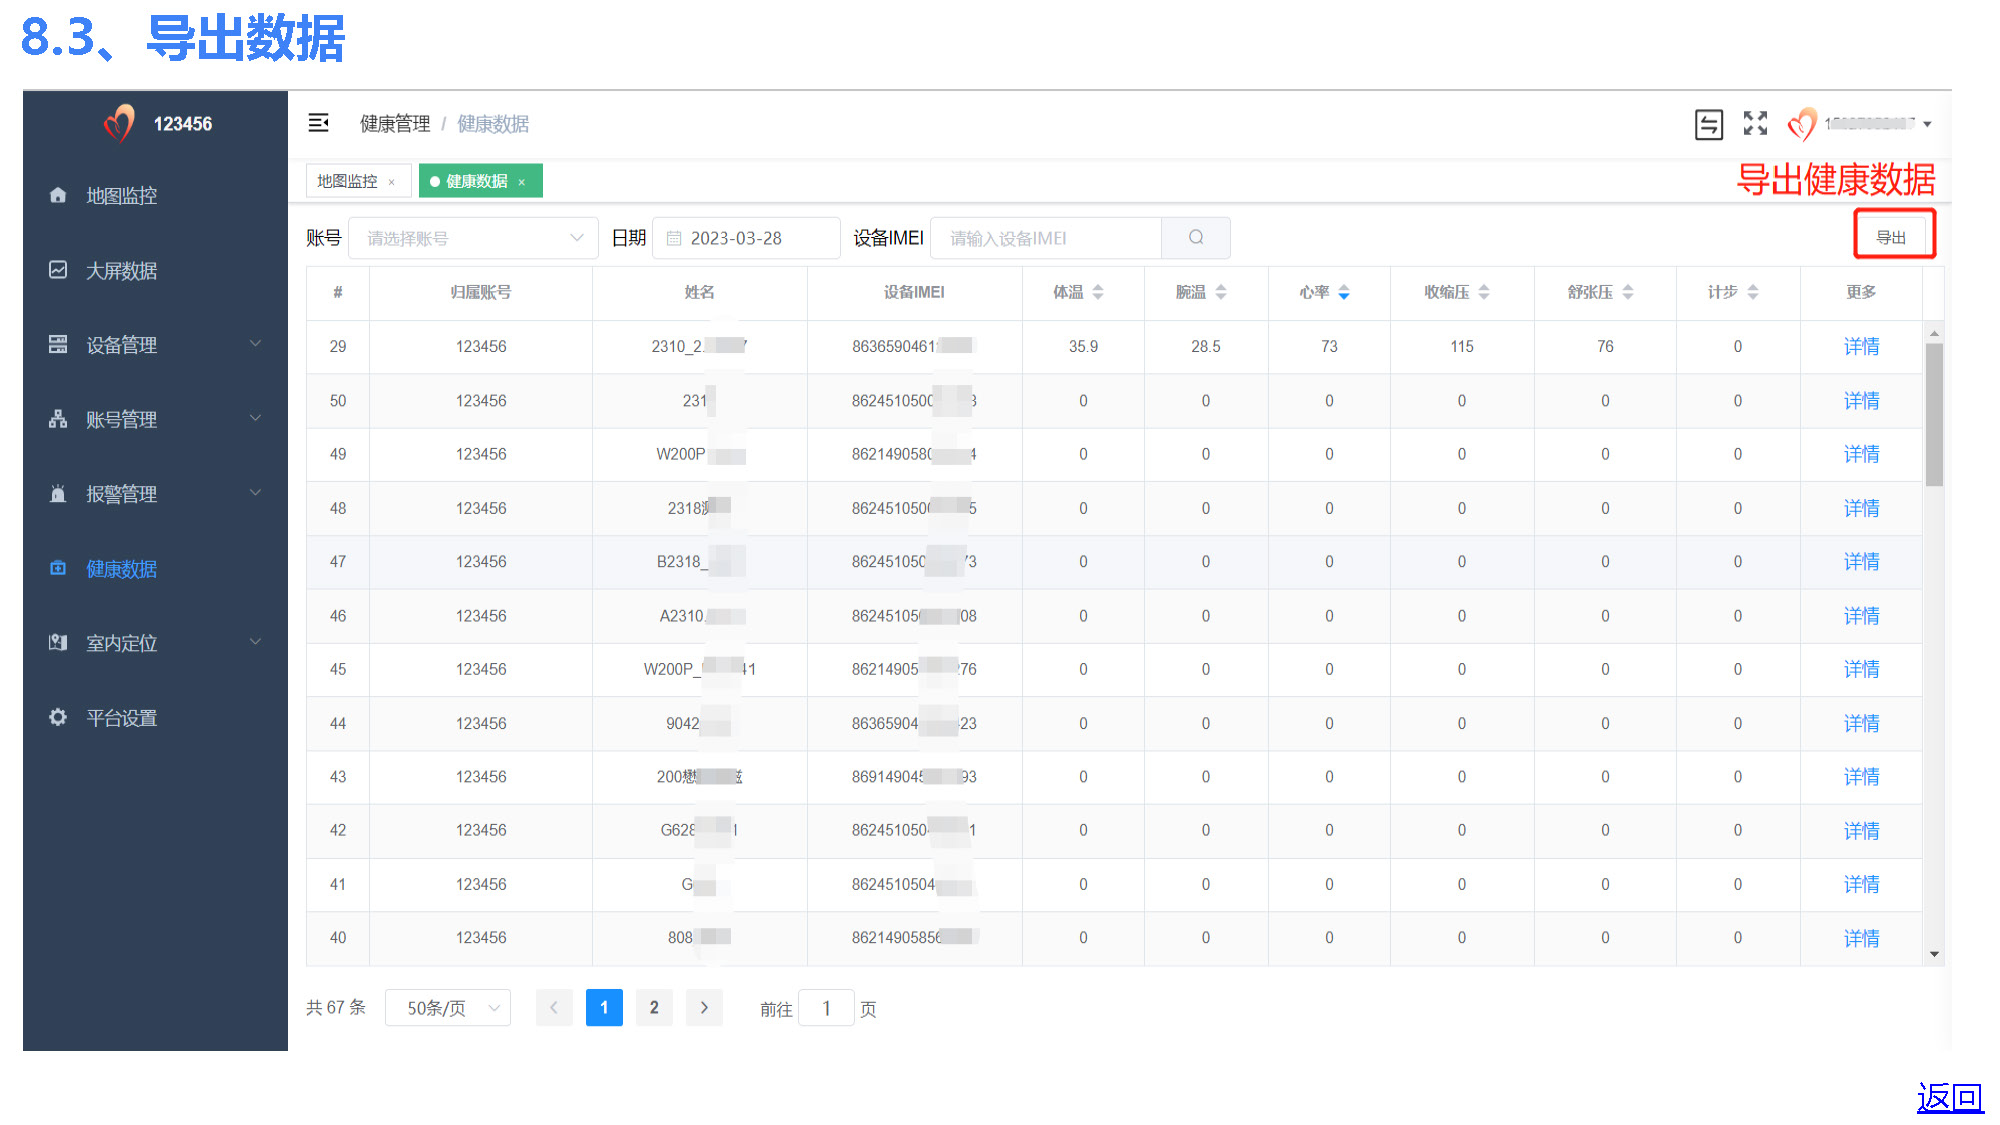Go to previous page arrow
Image resolution: width=2000 pixels, height=1125 pixels.
554,1008
